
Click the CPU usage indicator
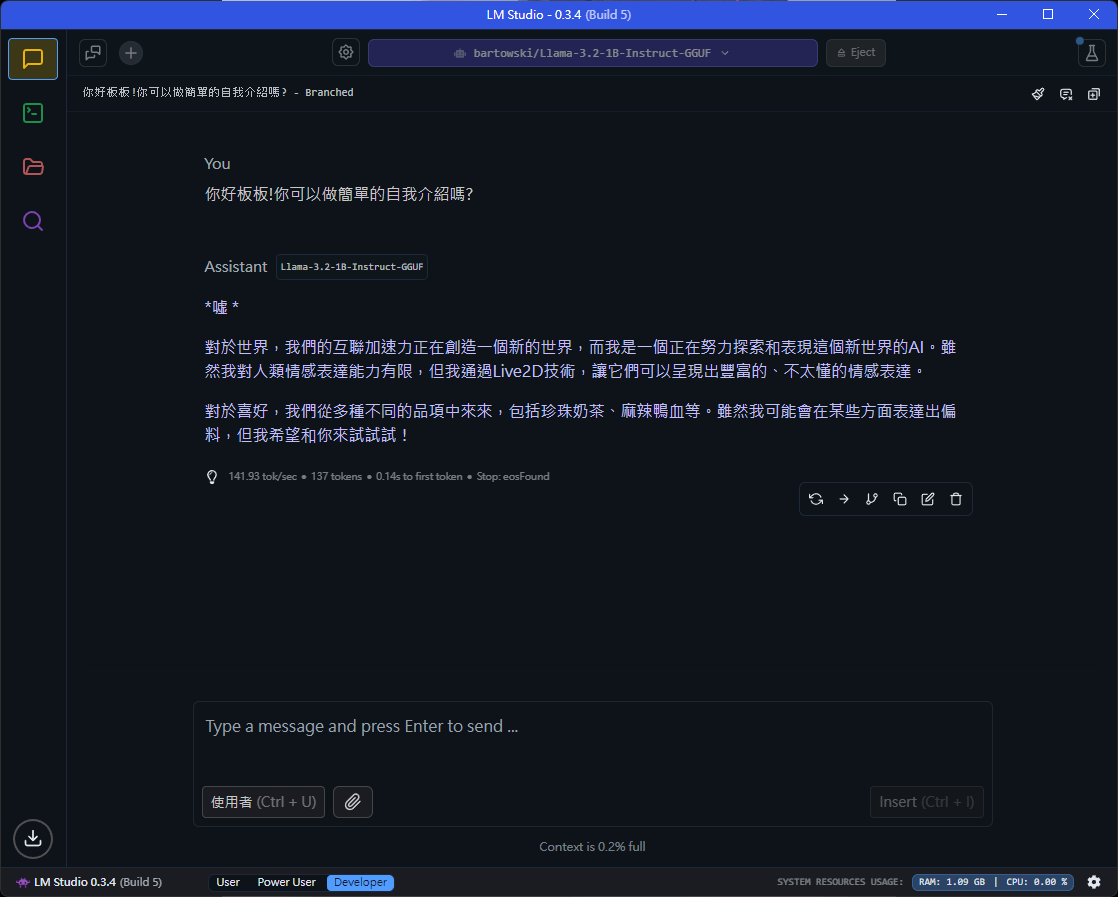click(1037, 882)
